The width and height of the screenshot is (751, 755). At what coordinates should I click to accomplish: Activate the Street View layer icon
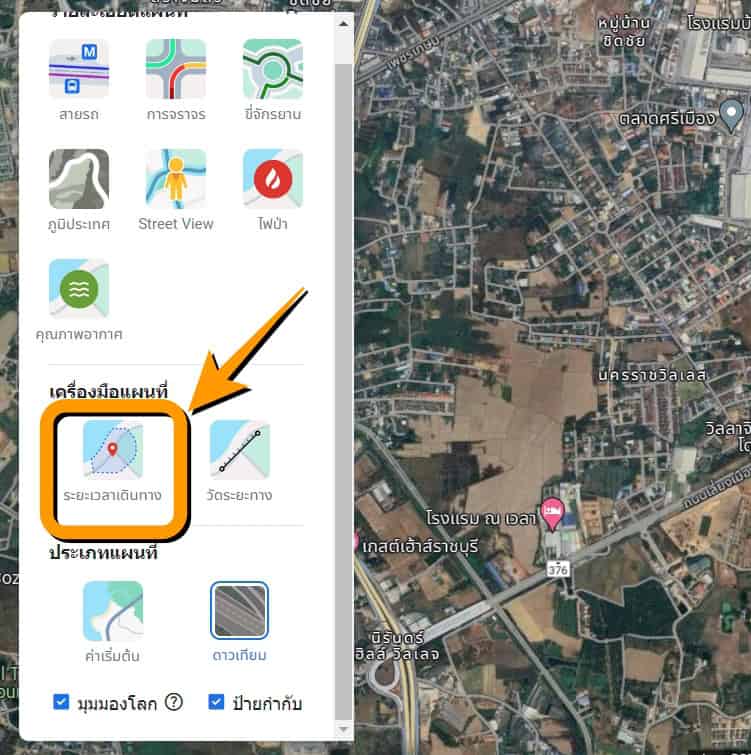point(175,179)
